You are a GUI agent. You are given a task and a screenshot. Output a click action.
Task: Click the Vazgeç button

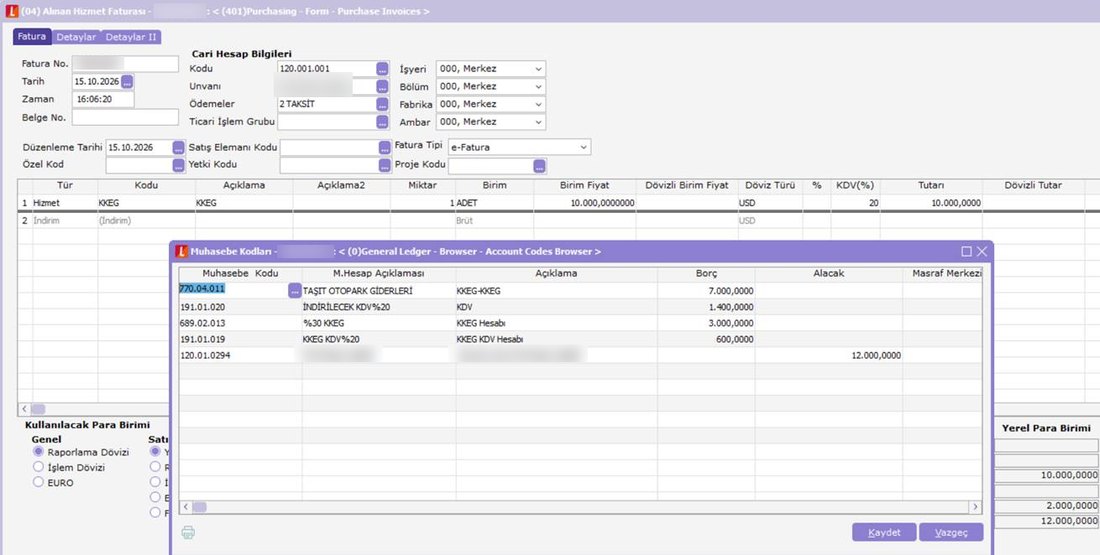click(x=951, y=533)
